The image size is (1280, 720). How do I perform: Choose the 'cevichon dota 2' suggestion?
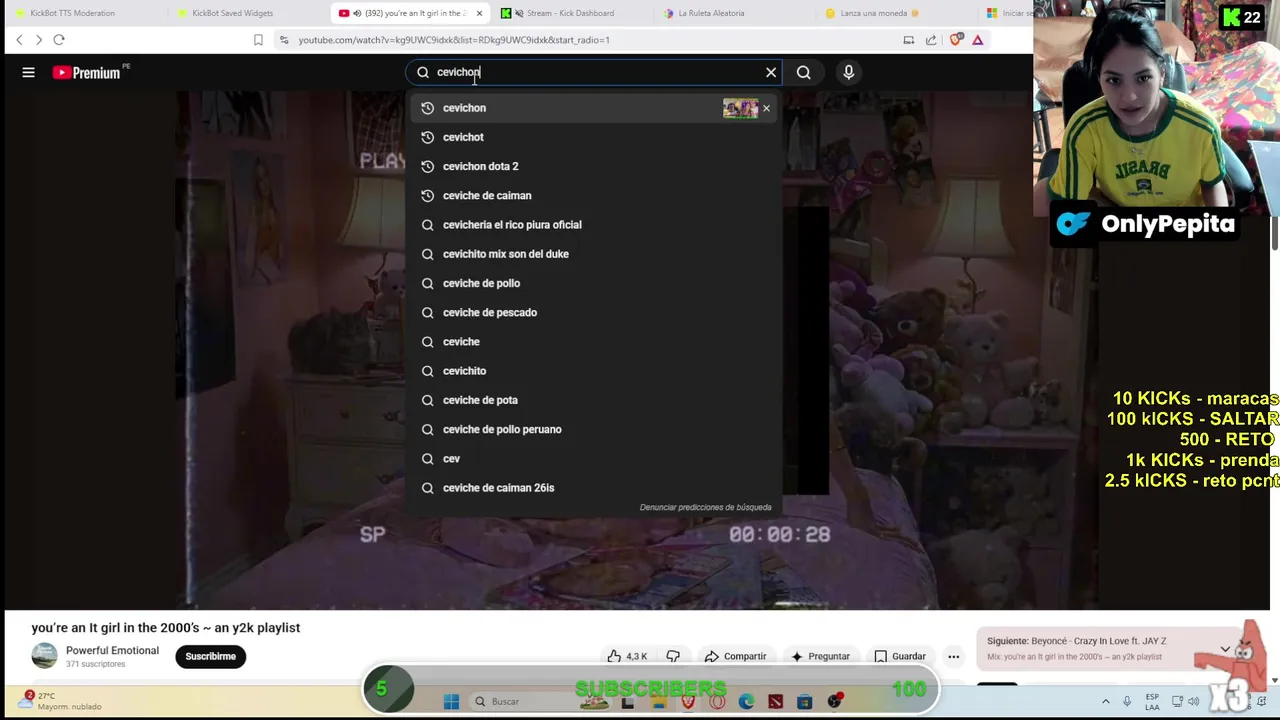coord(595,166)
